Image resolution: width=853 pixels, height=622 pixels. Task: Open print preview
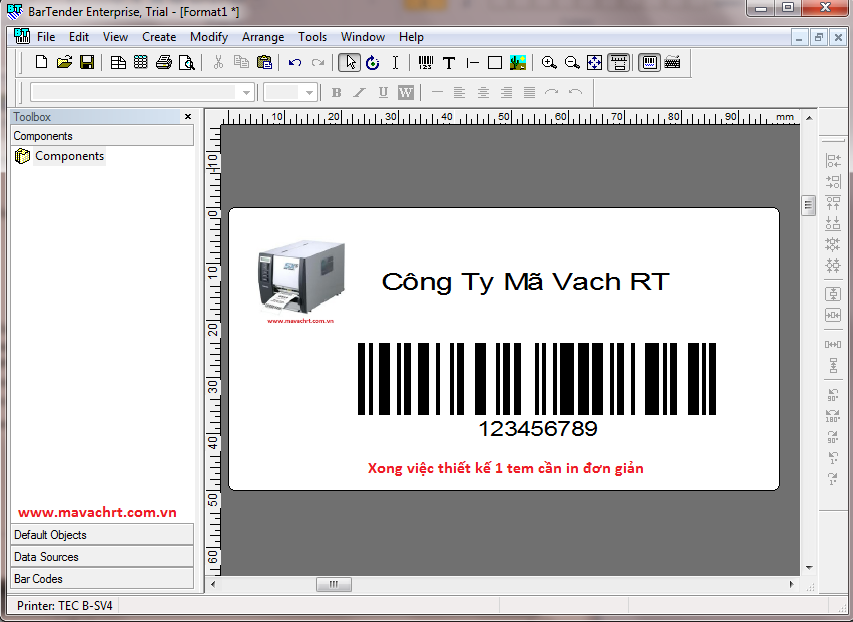click(x=187, y=62)
